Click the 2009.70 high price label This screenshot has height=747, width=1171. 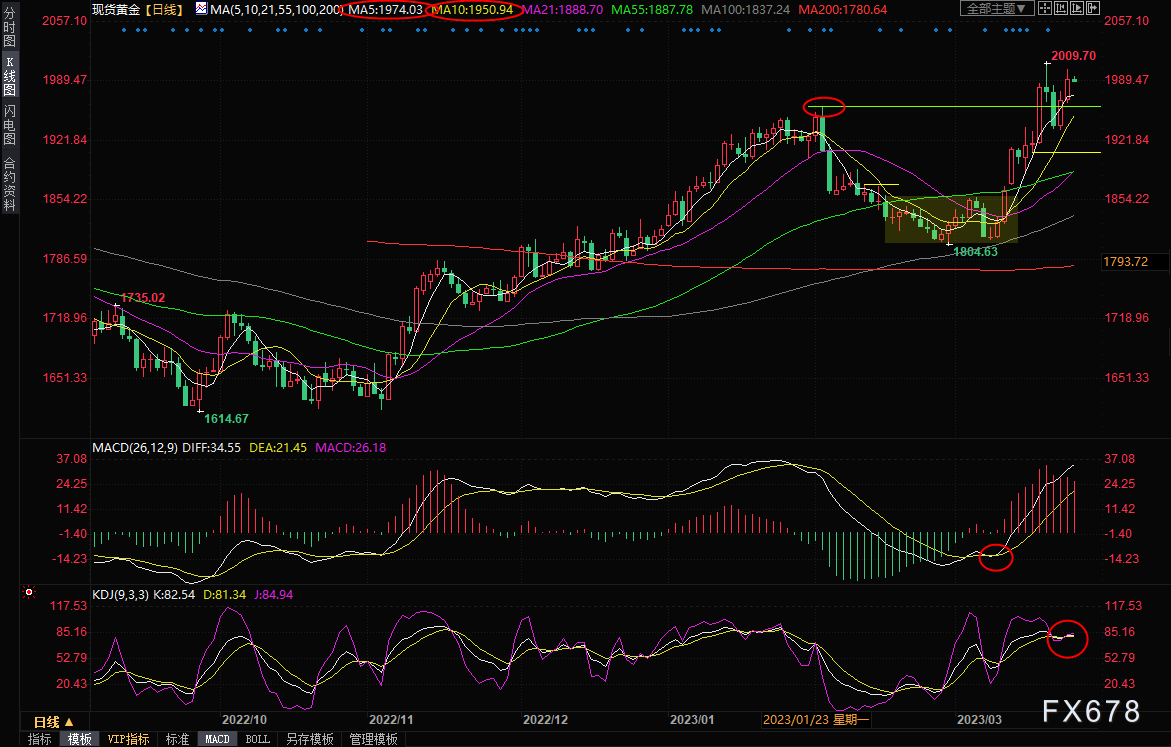coord(1073,56)
